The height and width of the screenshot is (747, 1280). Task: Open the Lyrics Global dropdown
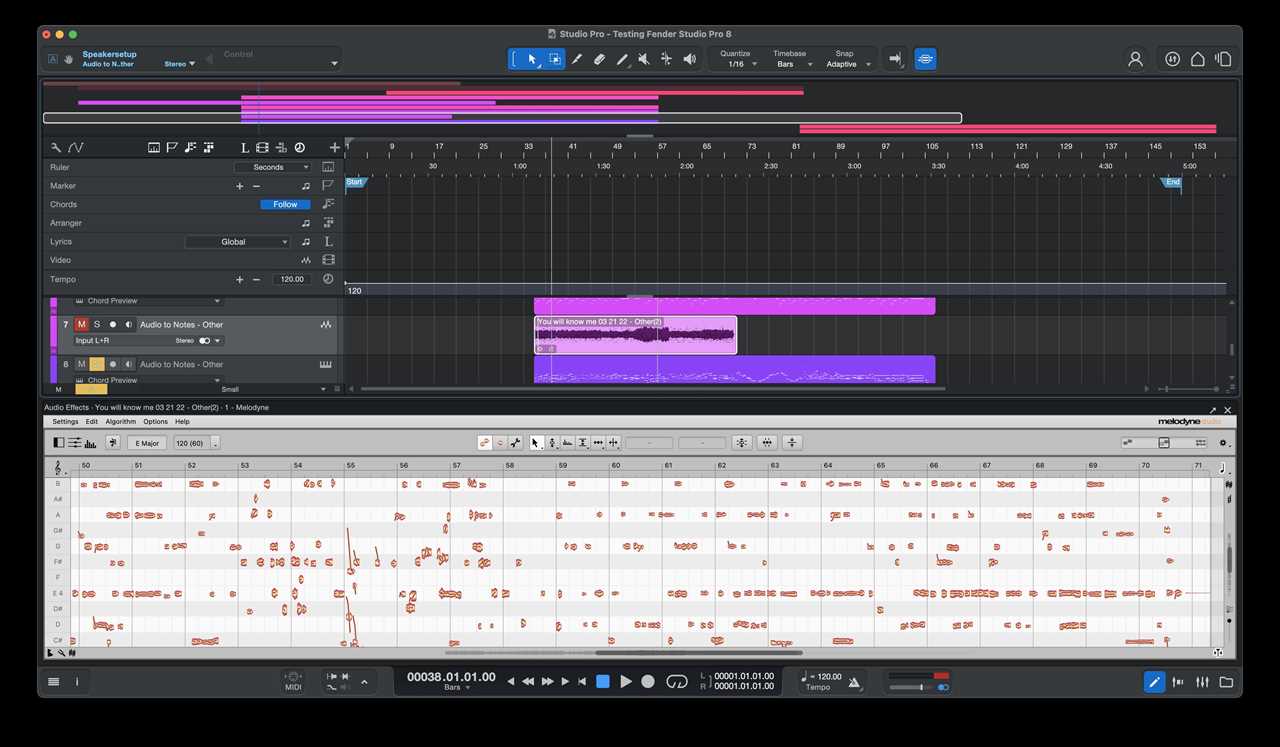coord(237,242)
